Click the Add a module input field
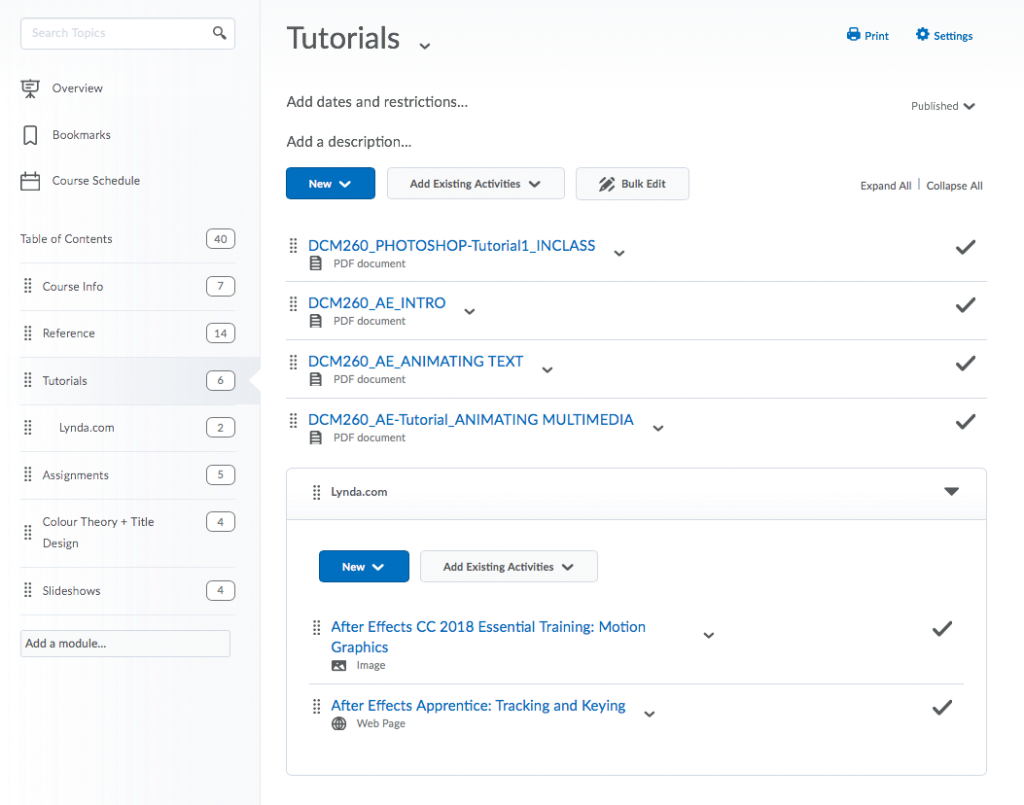The height and width of the screenshot is (805, 1024). [124, 643]
